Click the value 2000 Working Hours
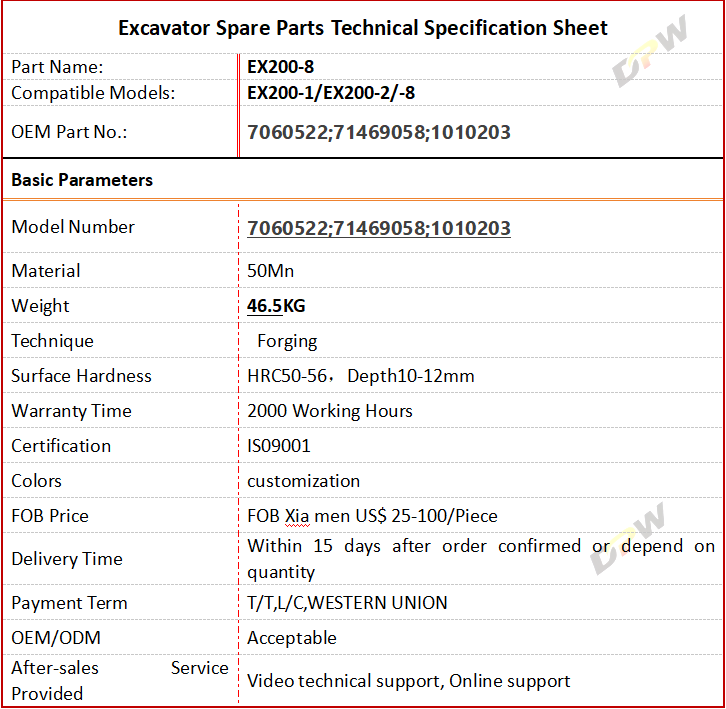The height and width of the screenshot is (709, 726). point(330,411)
